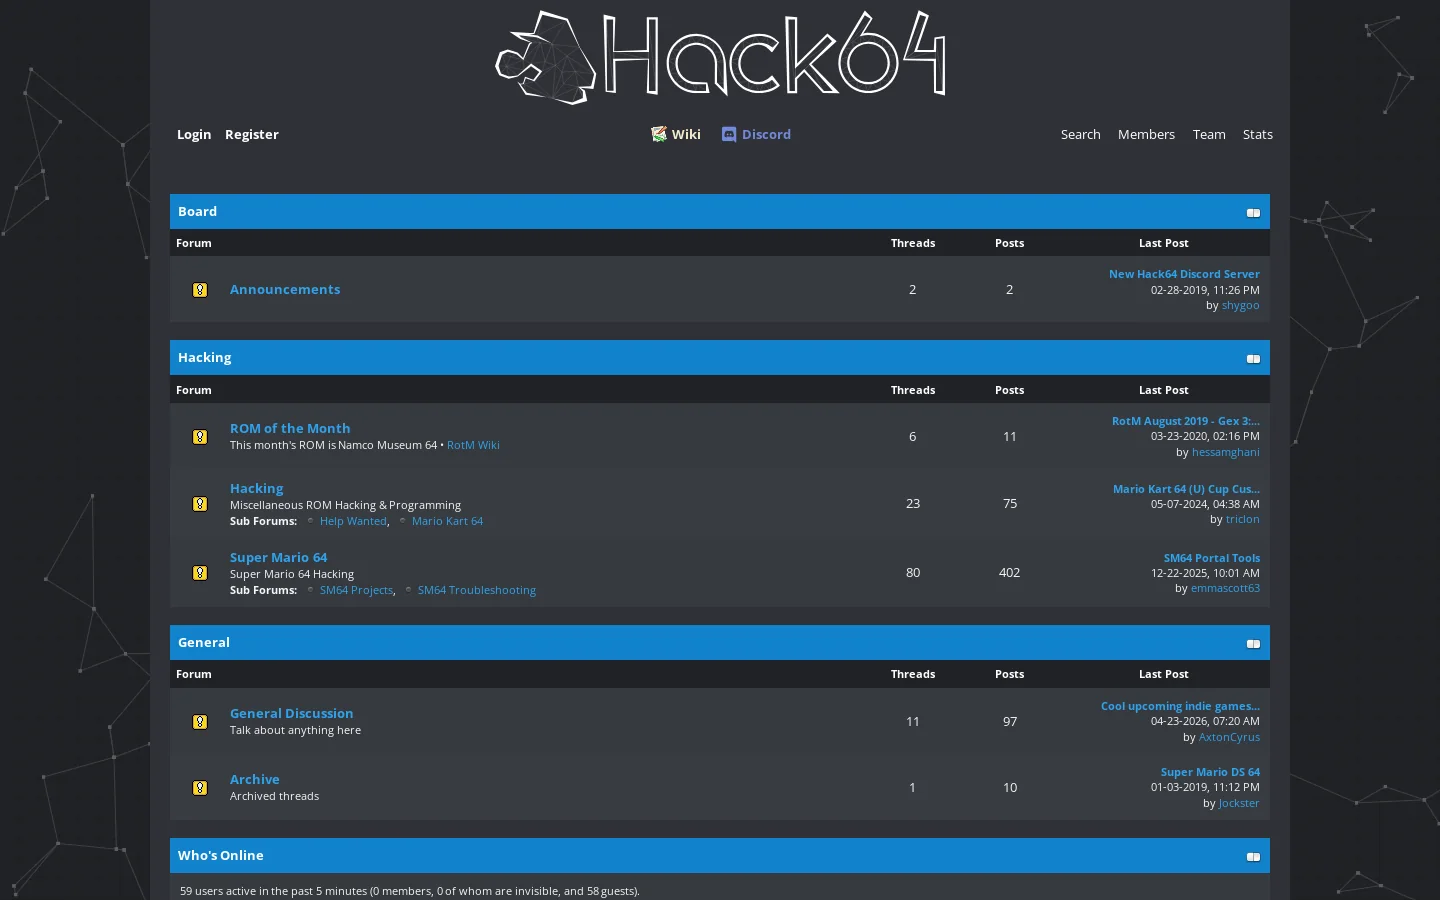Click the Discord icon in navigation

click(729, 134)
